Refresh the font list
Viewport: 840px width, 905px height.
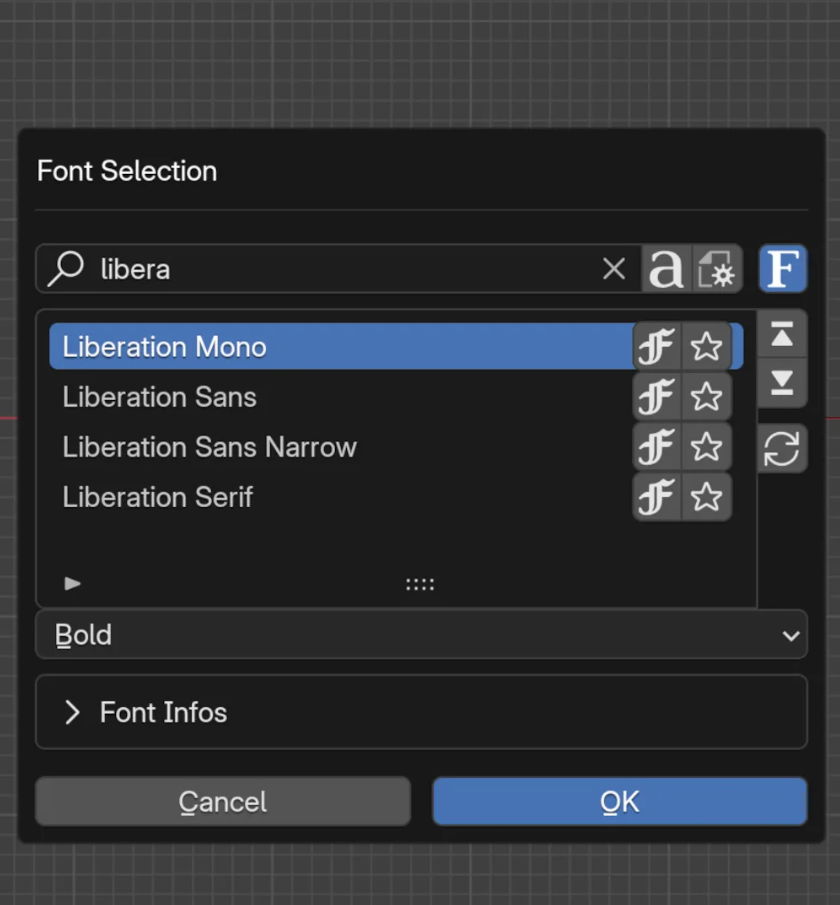point(782,449)
